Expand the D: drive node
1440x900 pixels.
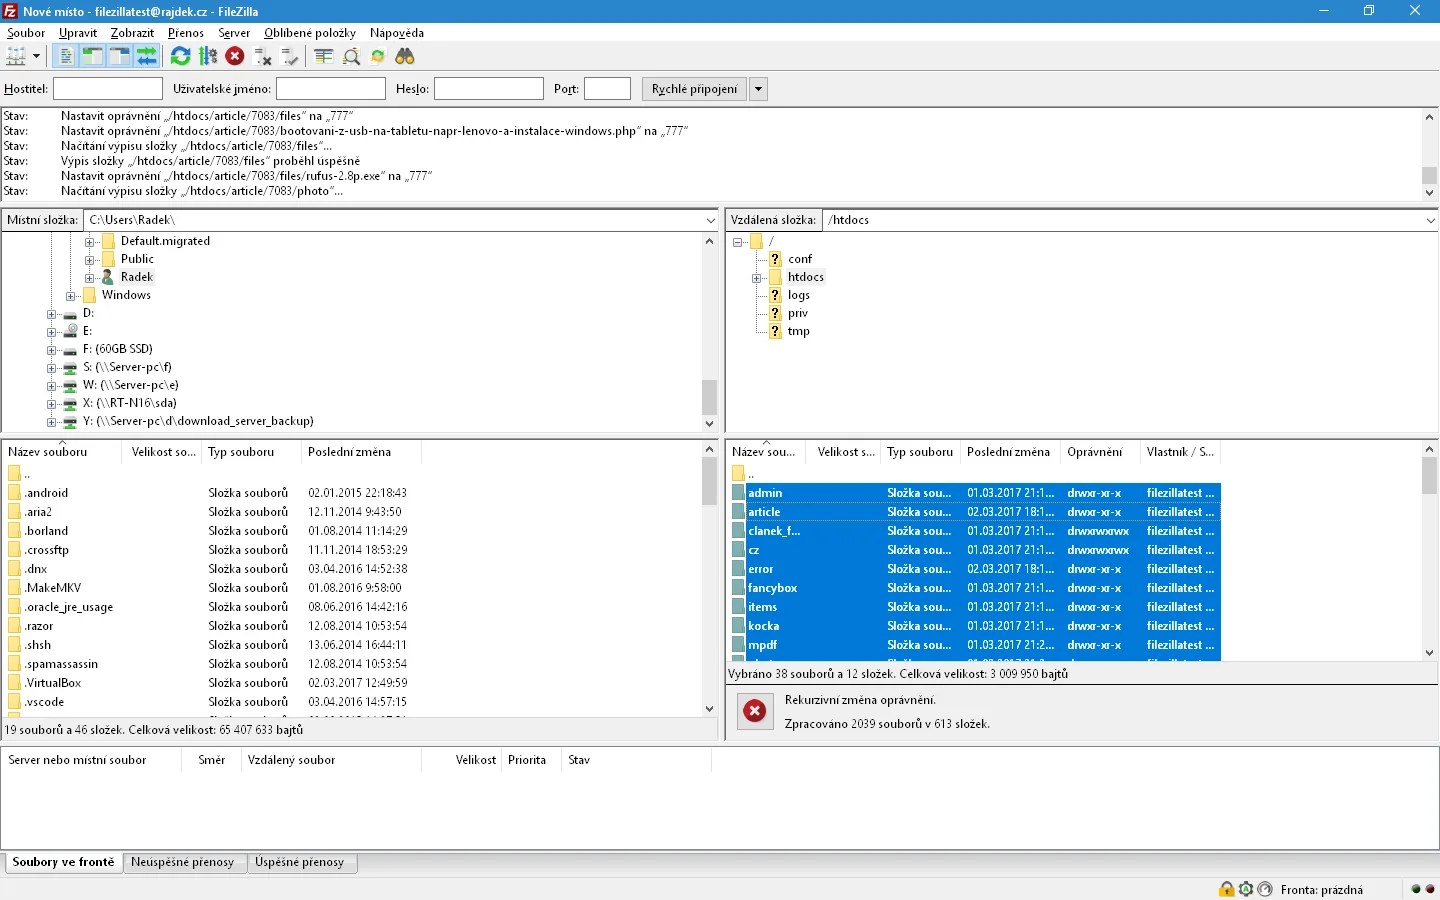(51, 313)
